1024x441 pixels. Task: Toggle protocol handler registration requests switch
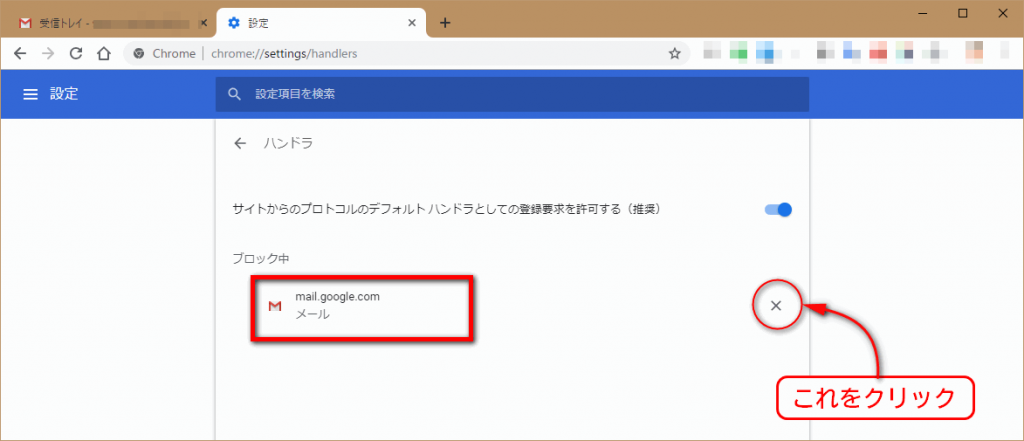[x=778, y=210]
